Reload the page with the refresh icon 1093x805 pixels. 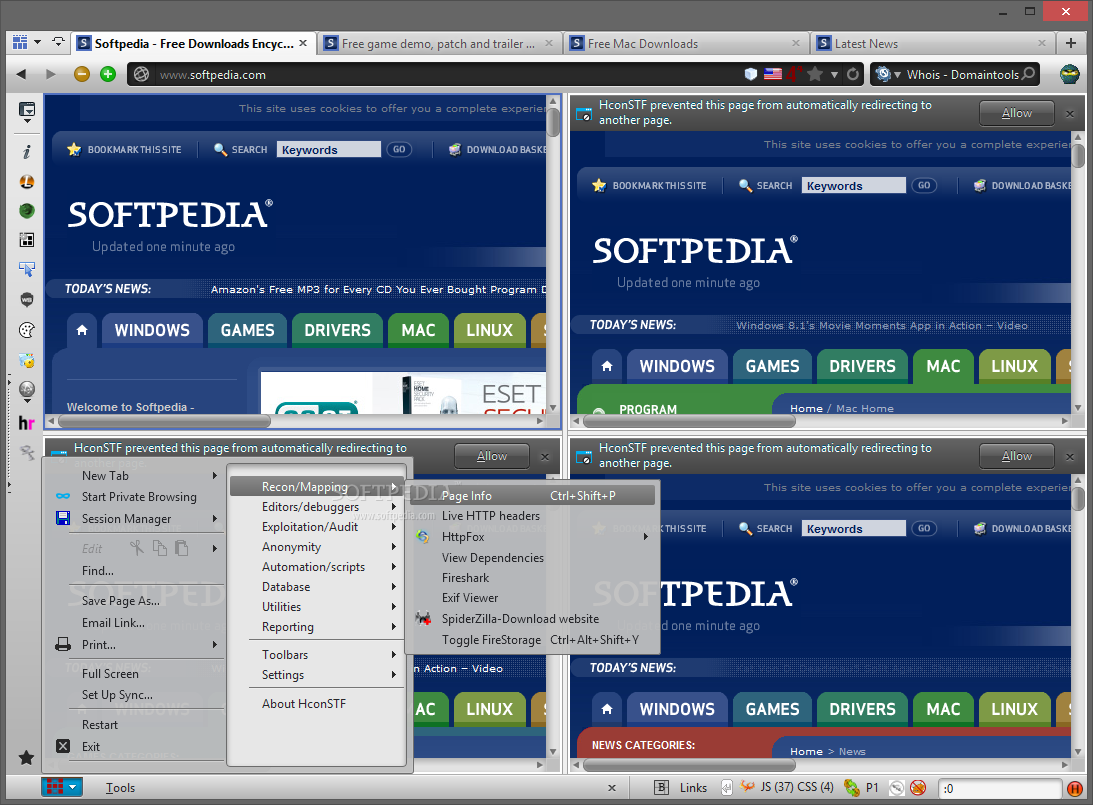(x=853, y=74)
